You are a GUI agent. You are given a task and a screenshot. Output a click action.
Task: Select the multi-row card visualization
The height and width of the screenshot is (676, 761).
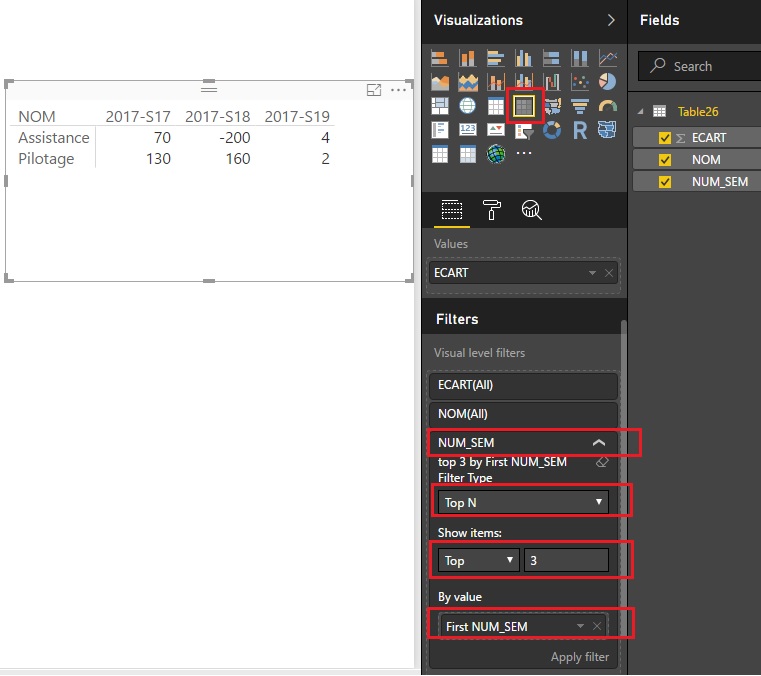pyautogui.click(x=440, y=130)
